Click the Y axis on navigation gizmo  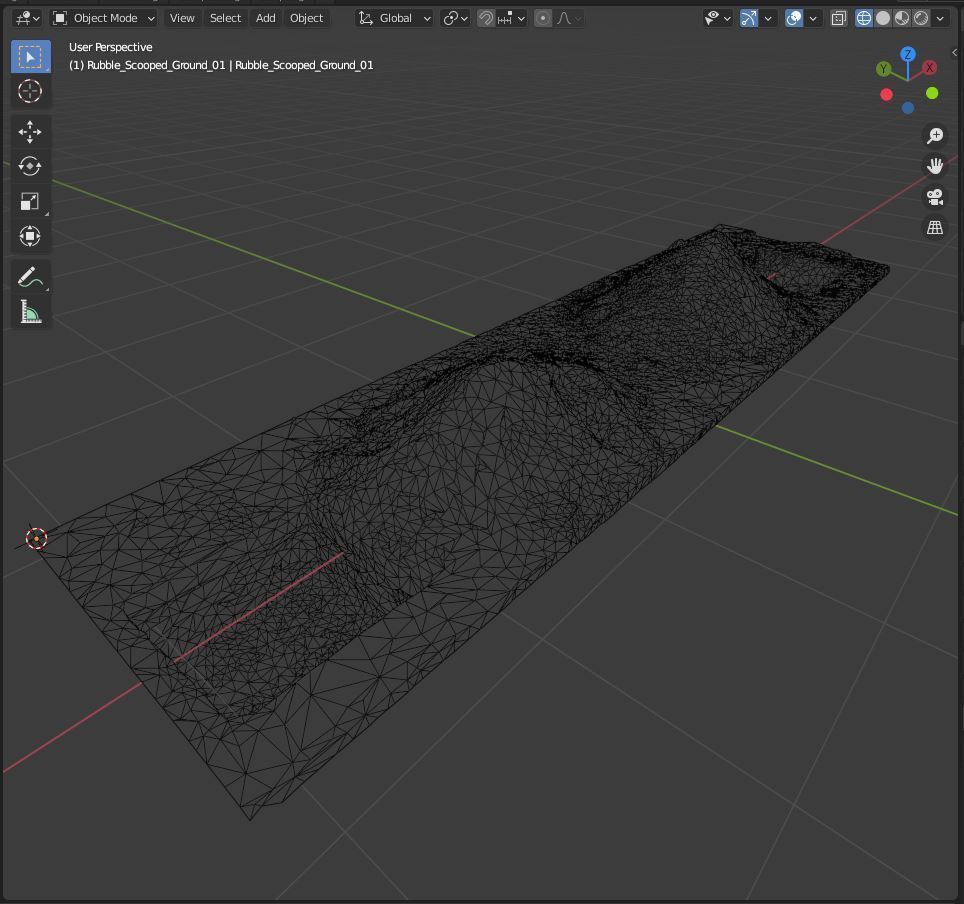(883, 69)
